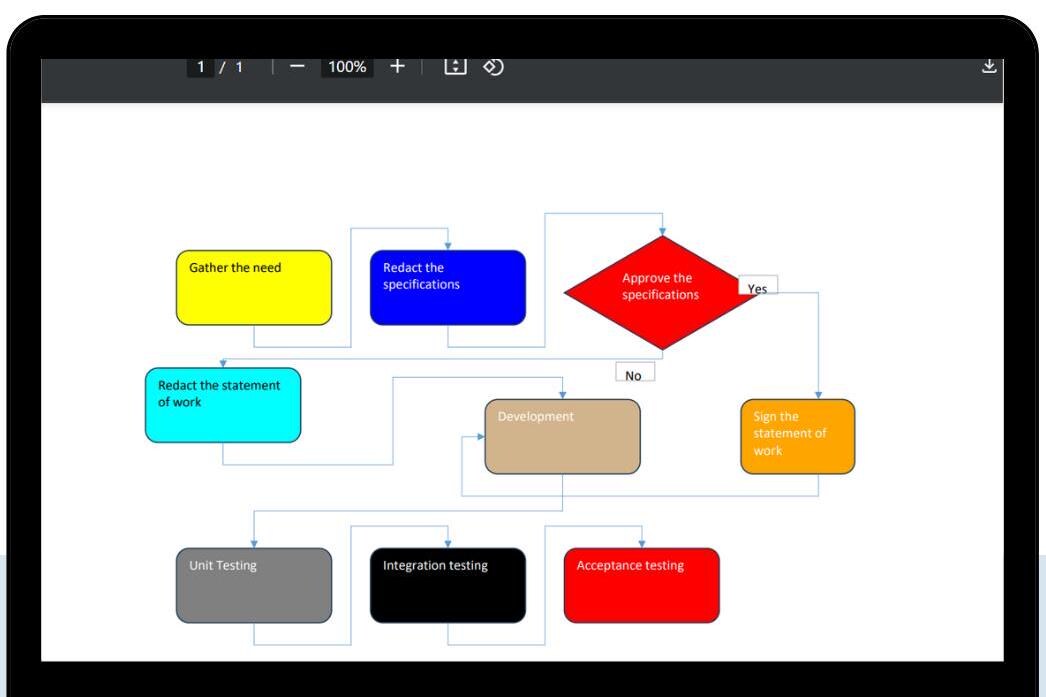Click the zoom in icon
The height and width of the screenshot is (697, 1046).
[399, 66]
